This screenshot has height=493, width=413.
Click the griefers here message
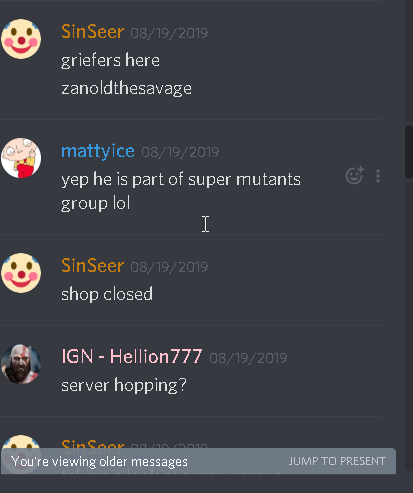coord(110,60)
